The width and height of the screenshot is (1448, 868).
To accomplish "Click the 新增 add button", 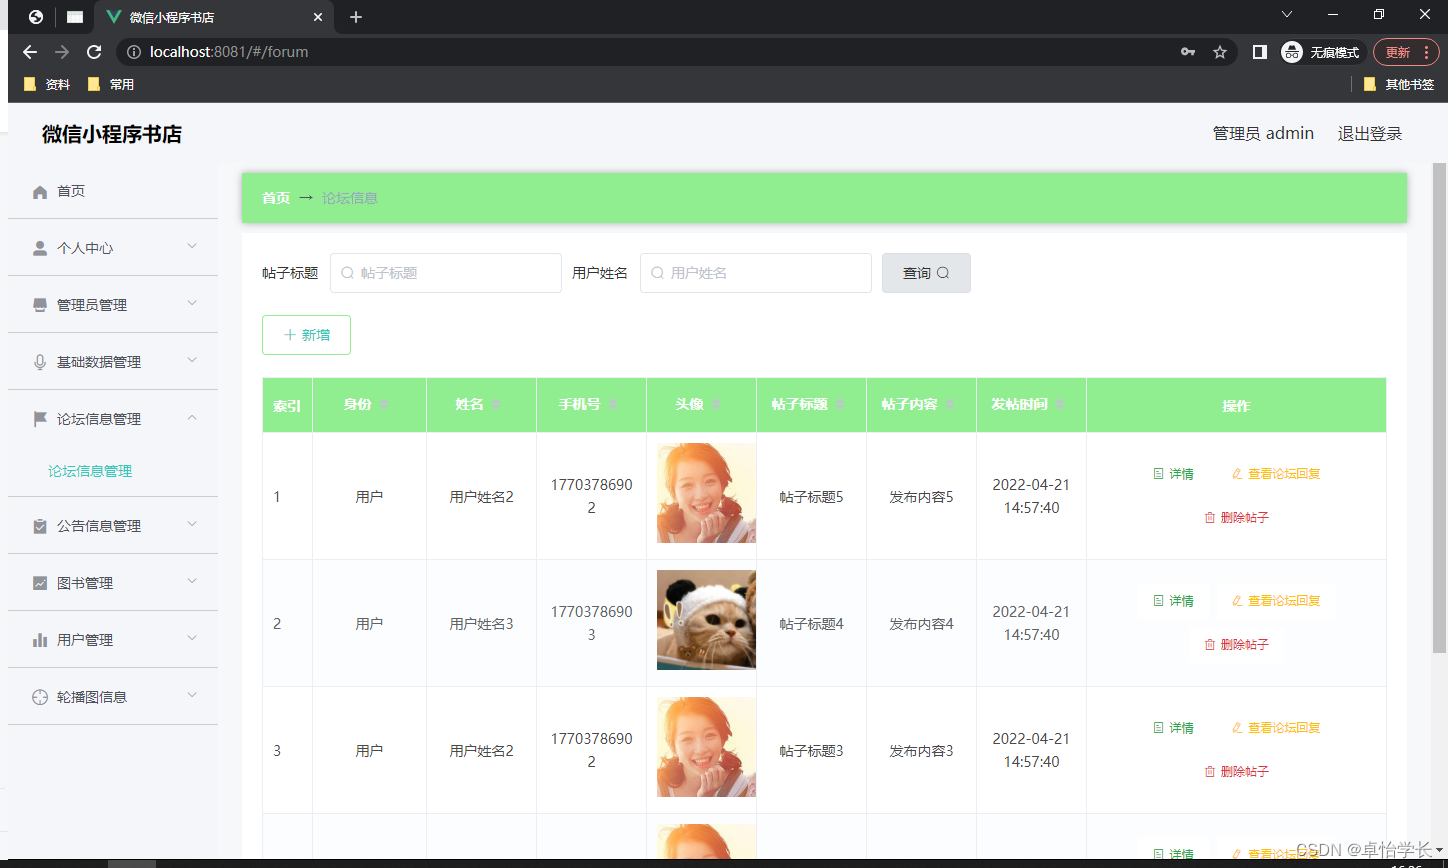I will [x=306, y=335].
